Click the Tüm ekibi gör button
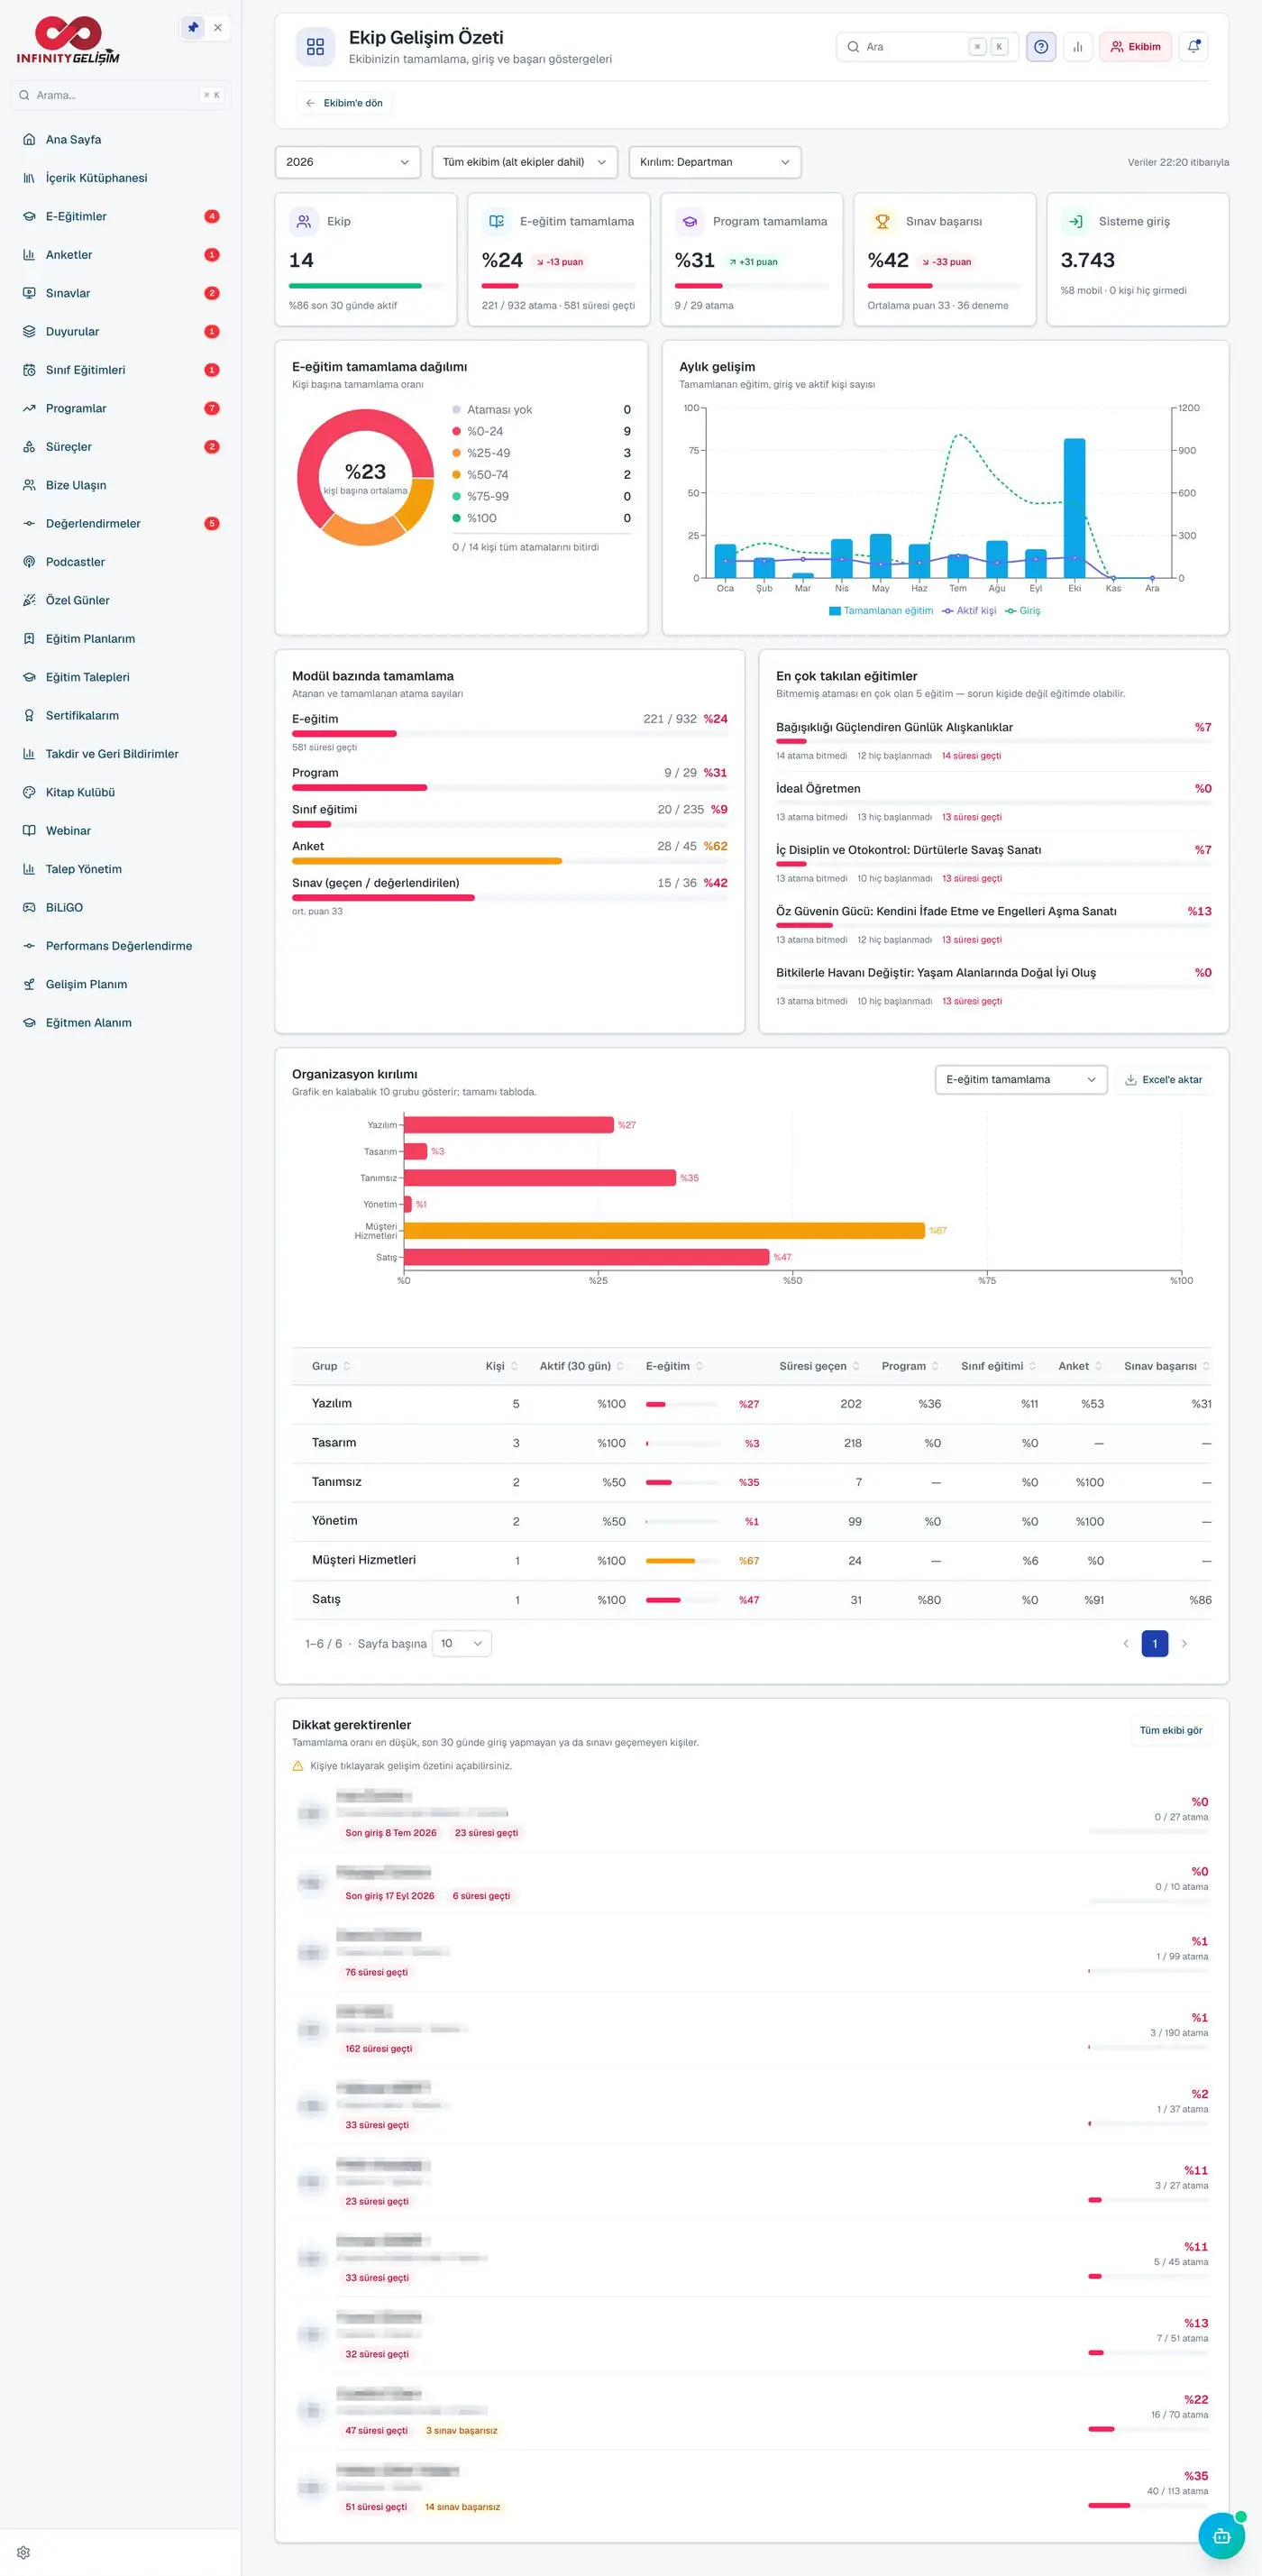 pos(1171,1730)
